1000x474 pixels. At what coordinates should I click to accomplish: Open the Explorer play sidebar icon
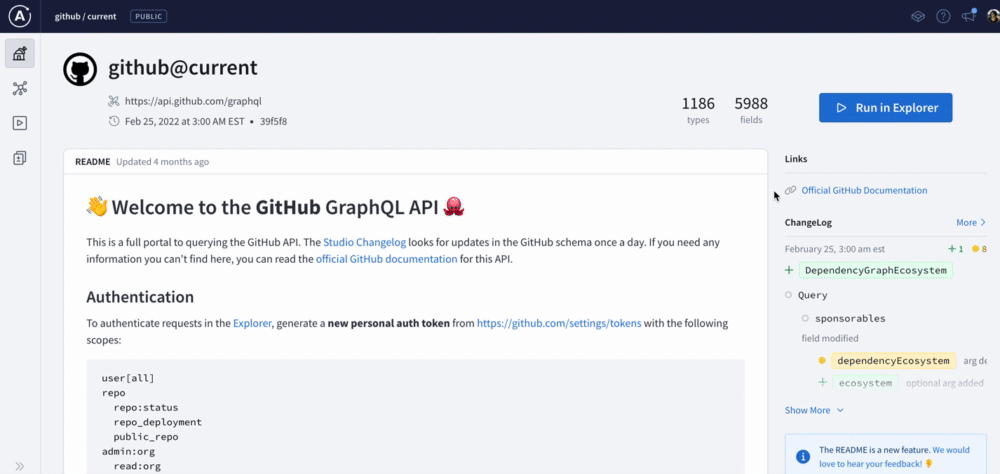click(x=20, y=123)
